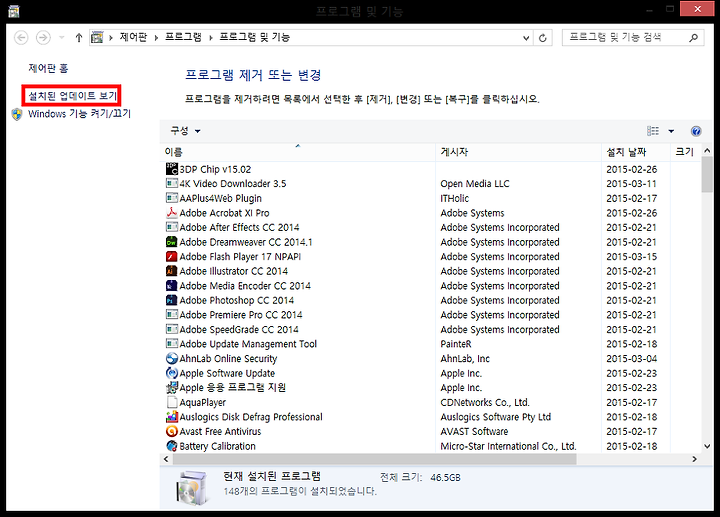Select the Micro-Star International Co., Ltd. cell

(508, 446)
